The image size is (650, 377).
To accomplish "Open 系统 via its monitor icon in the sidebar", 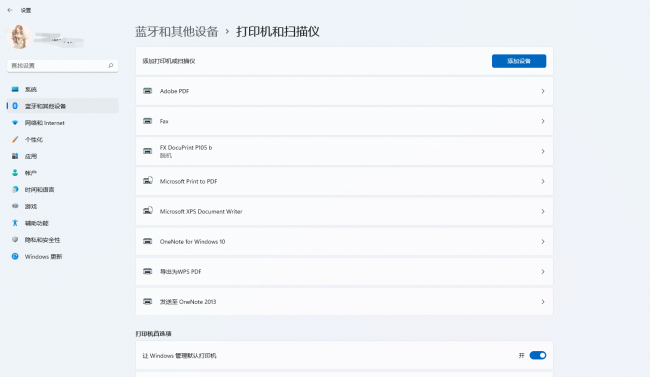I will click(15, 89).
